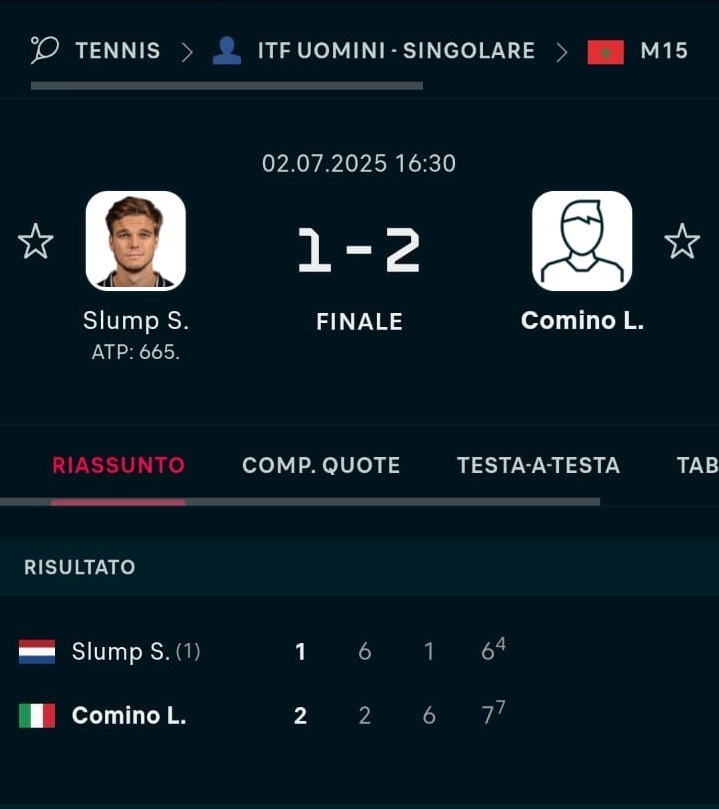Open the TENNIS breadcrumb link
This screenshot has width=719, height=809.
coord(118,51)
